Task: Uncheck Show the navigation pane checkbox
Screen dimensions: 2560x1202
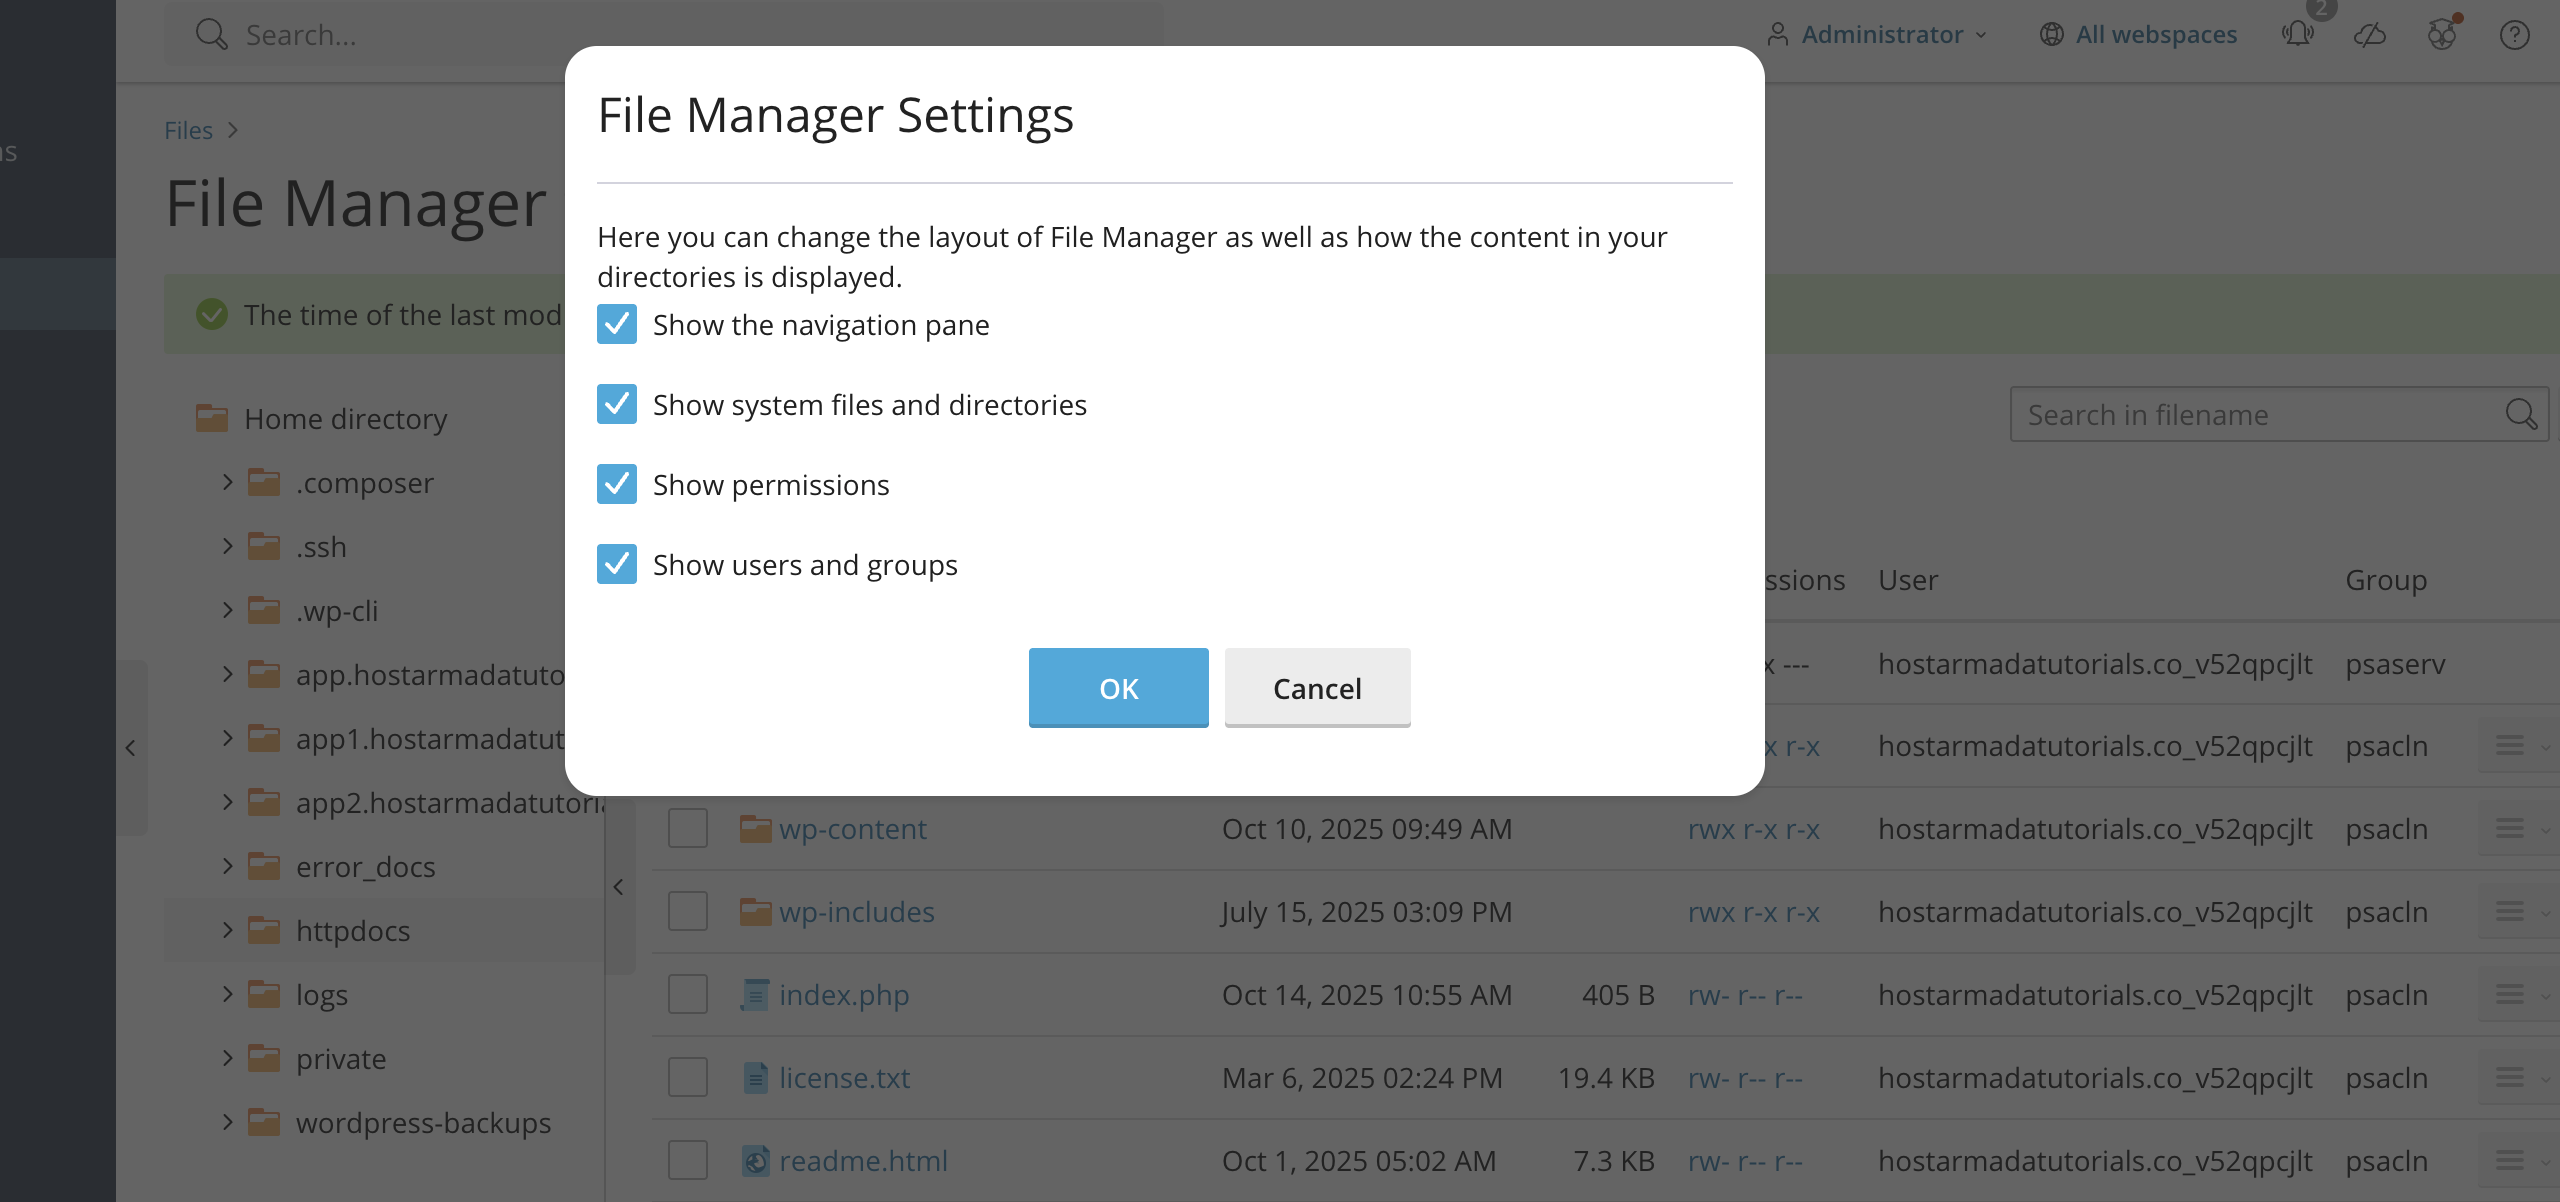Action: pyautogui.click(x=617, y=324)
